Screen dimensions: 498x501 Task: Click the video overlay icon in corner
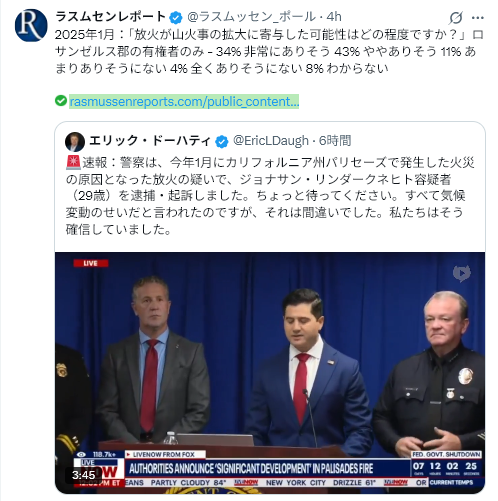click(462, 273)
